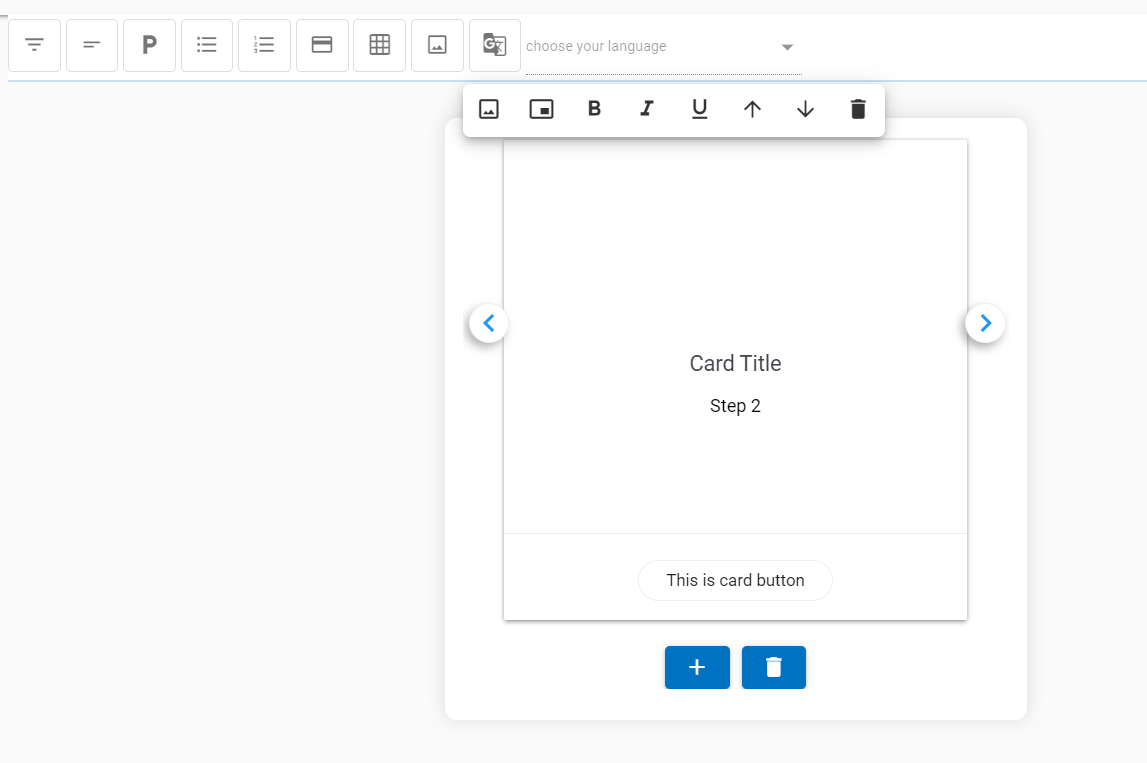
Task: Insert a bulleted list
Action: 206,45
